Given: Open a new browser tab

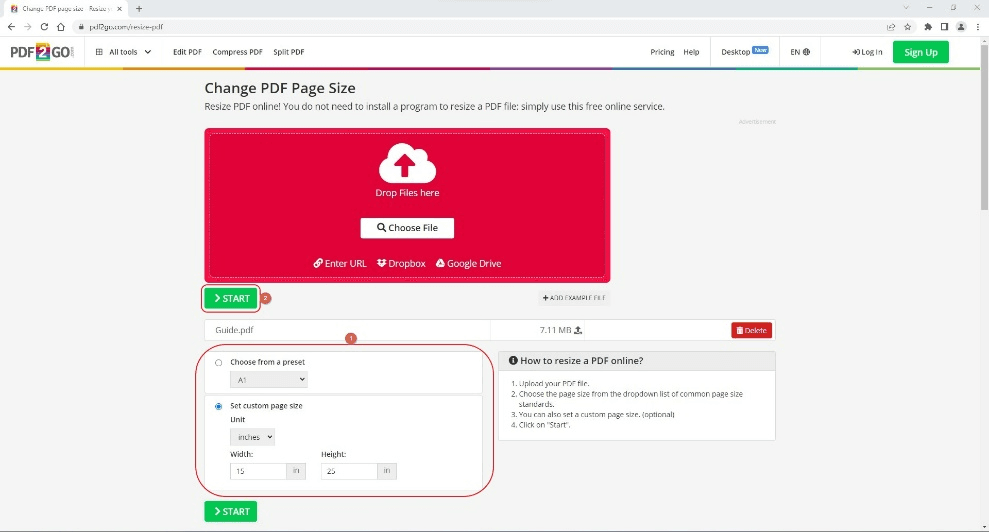Looking at the screenshot, I should (139, 9).
